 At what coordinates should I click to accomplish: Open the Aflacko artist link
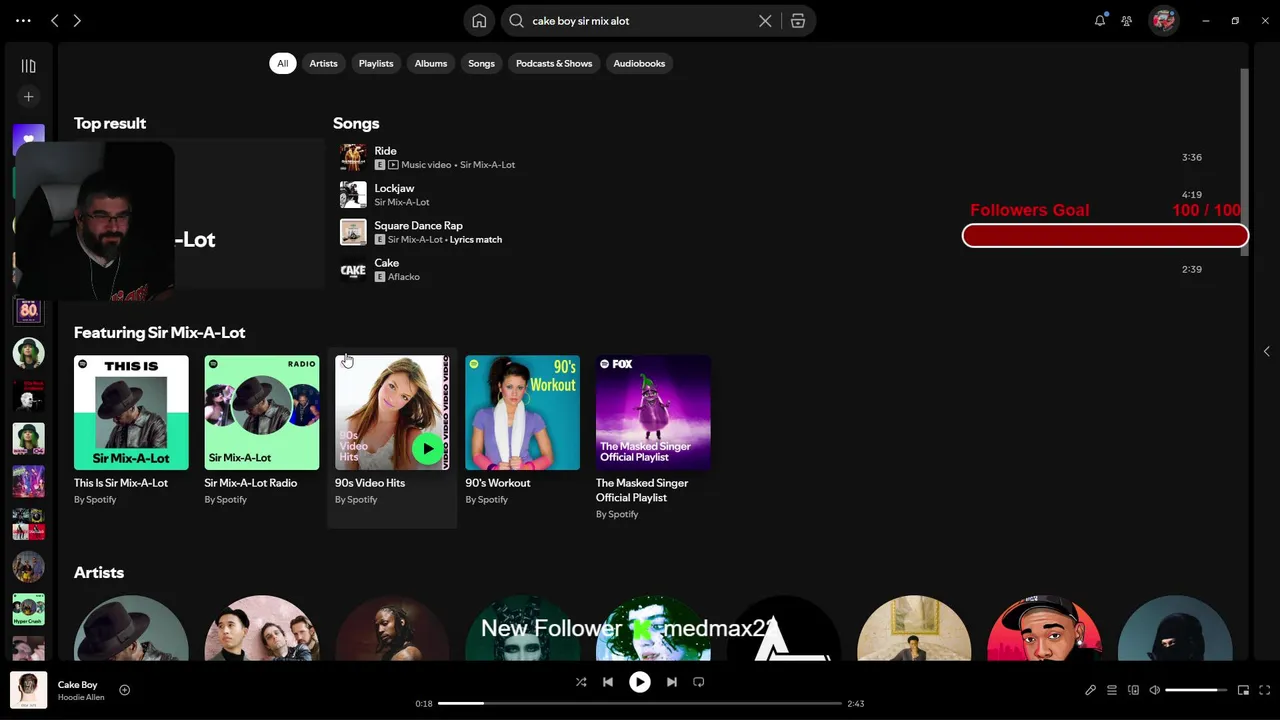(404, 277)
